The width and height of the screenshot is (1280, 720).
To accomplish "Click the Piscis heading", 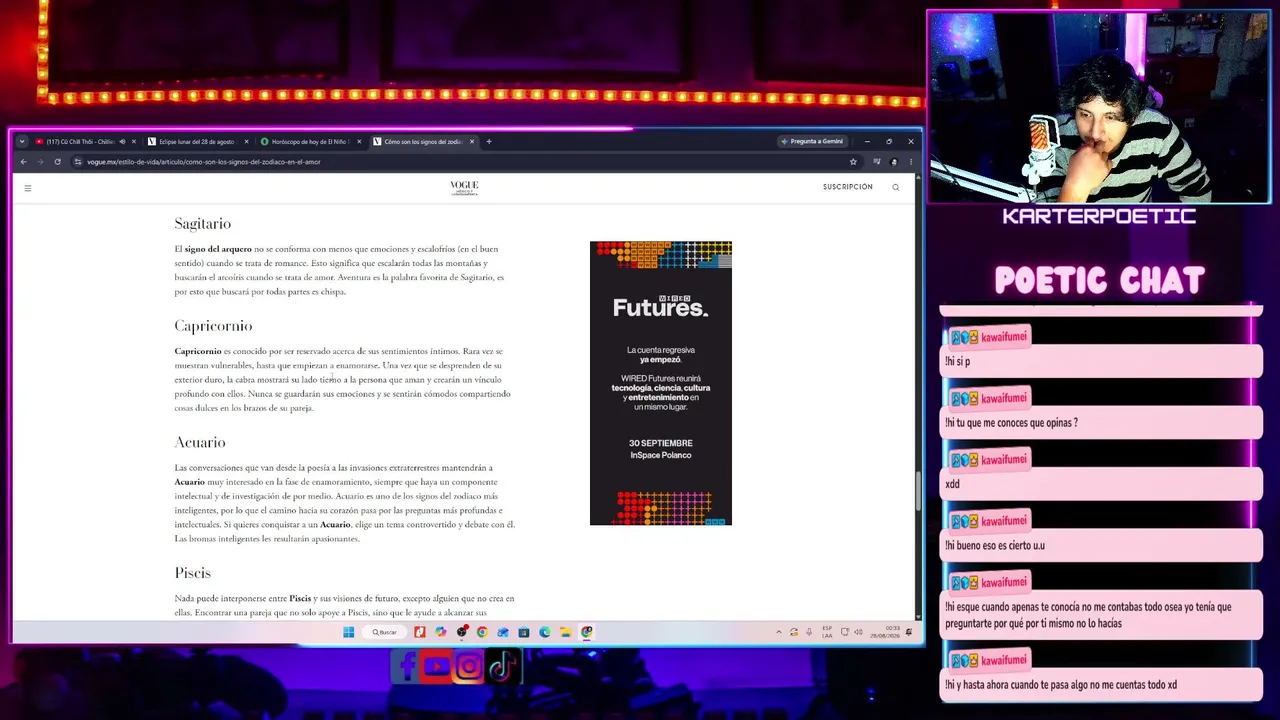I will (x=192, y=573).
